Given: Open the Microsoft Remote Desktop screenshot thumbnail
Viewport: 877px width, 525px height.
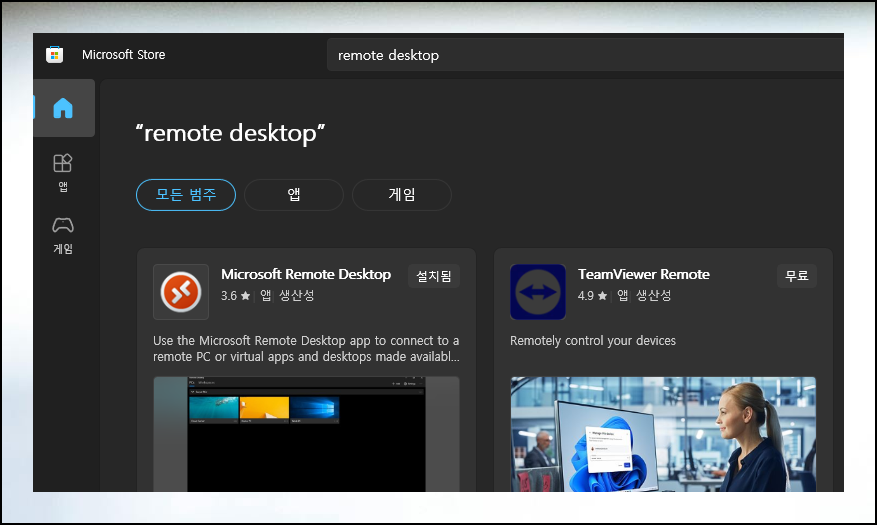Looking at the screenshot, I should (307, 434).
